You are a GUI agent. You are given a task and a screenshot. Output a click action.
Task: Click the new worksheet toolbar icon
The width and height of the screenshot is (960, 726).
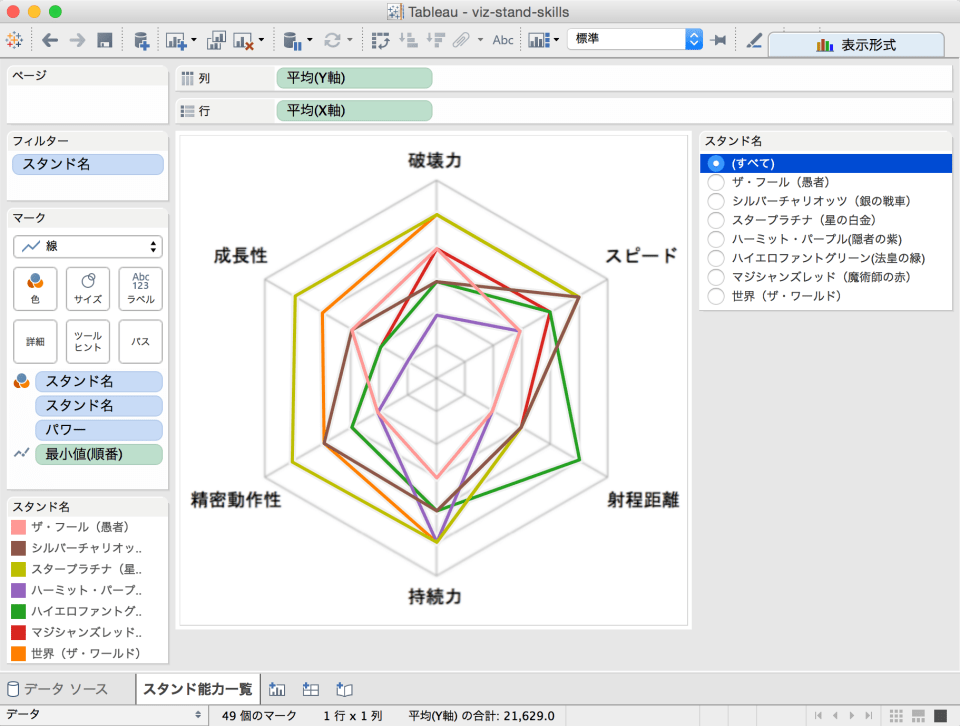click(x=177, y=42)
